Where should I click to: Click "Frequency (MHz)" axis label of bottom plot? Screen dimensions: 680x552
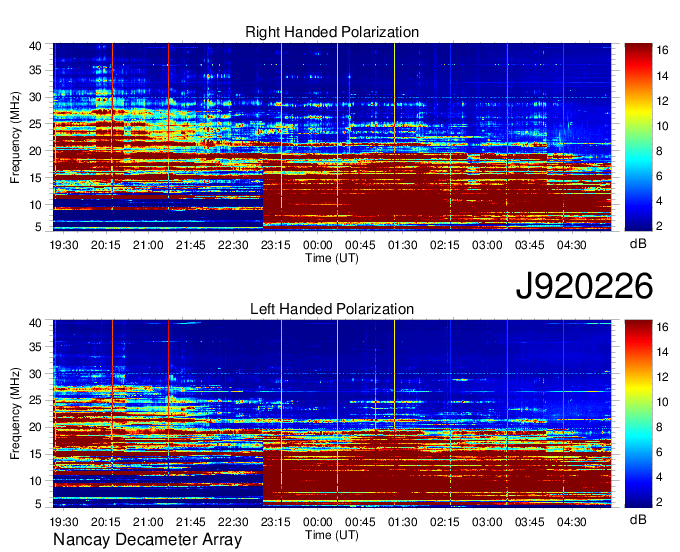click(x=15, y=414)
